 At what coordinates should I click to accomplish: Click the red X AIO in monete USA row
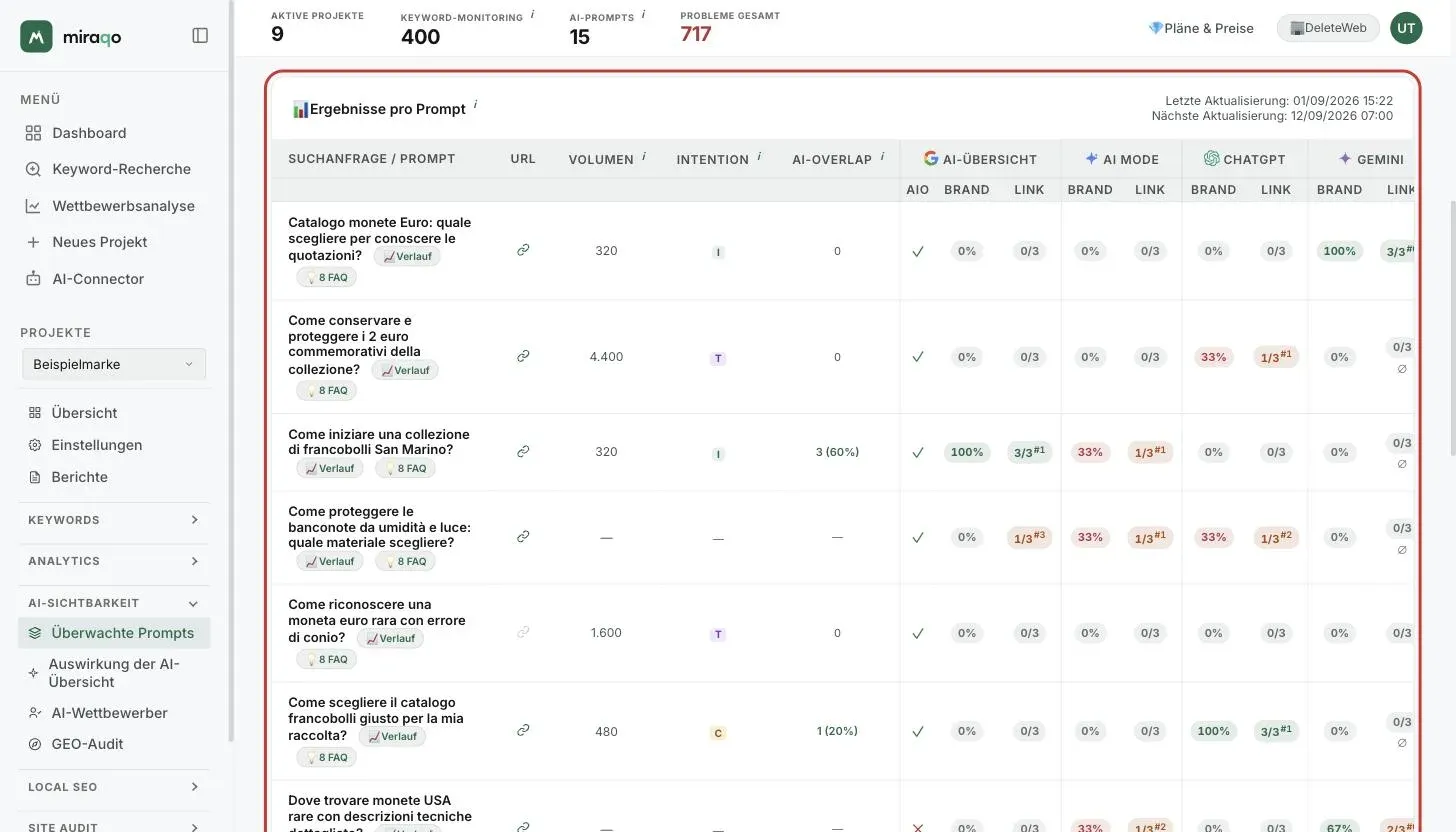click(918, 827)
